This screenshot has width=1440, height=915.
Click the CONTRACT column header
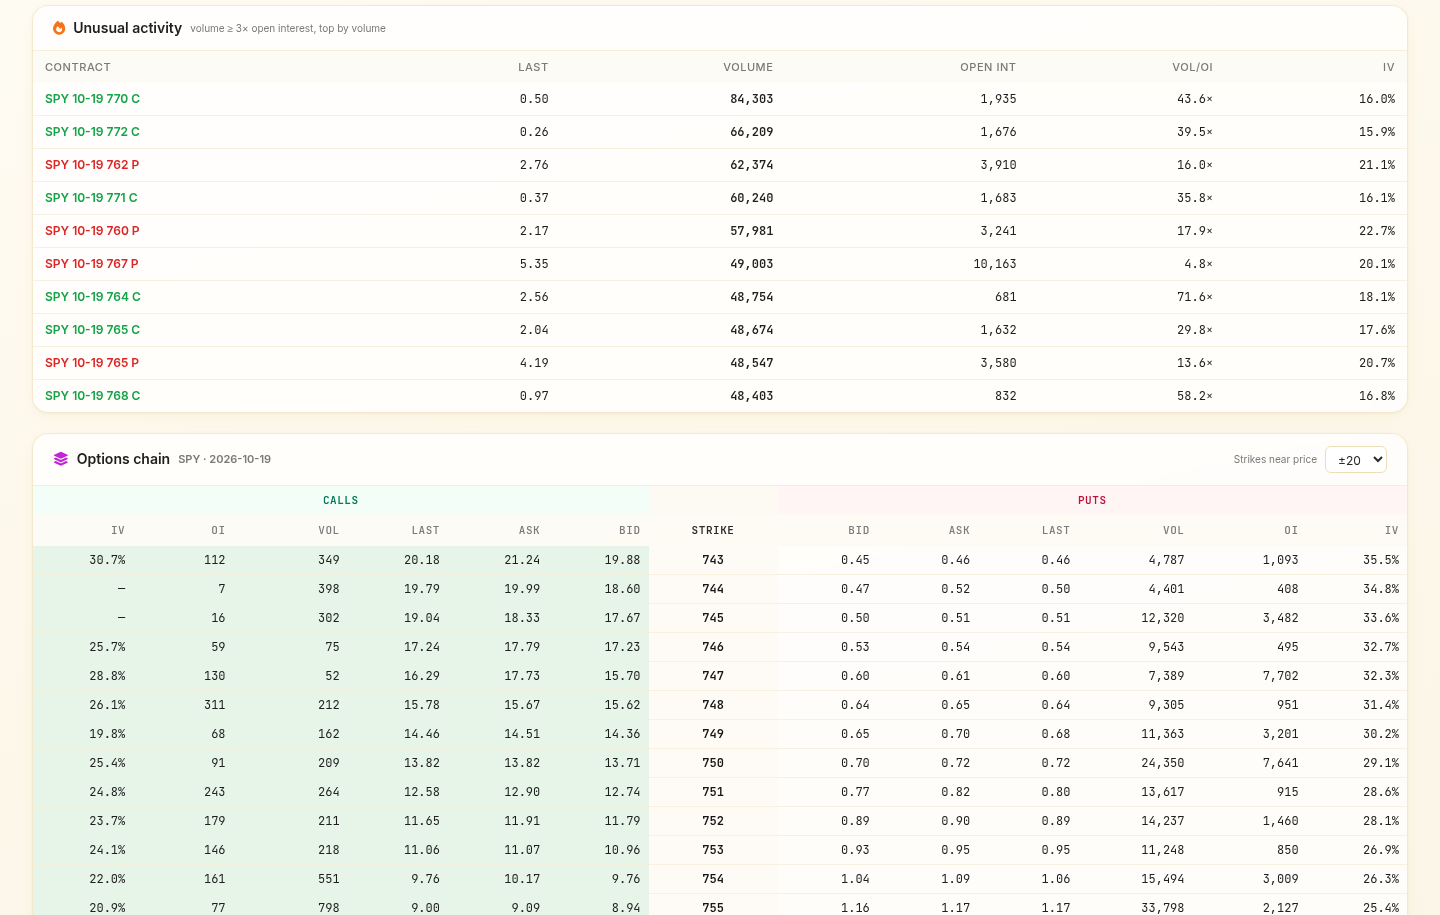click(x=78, y=67)
